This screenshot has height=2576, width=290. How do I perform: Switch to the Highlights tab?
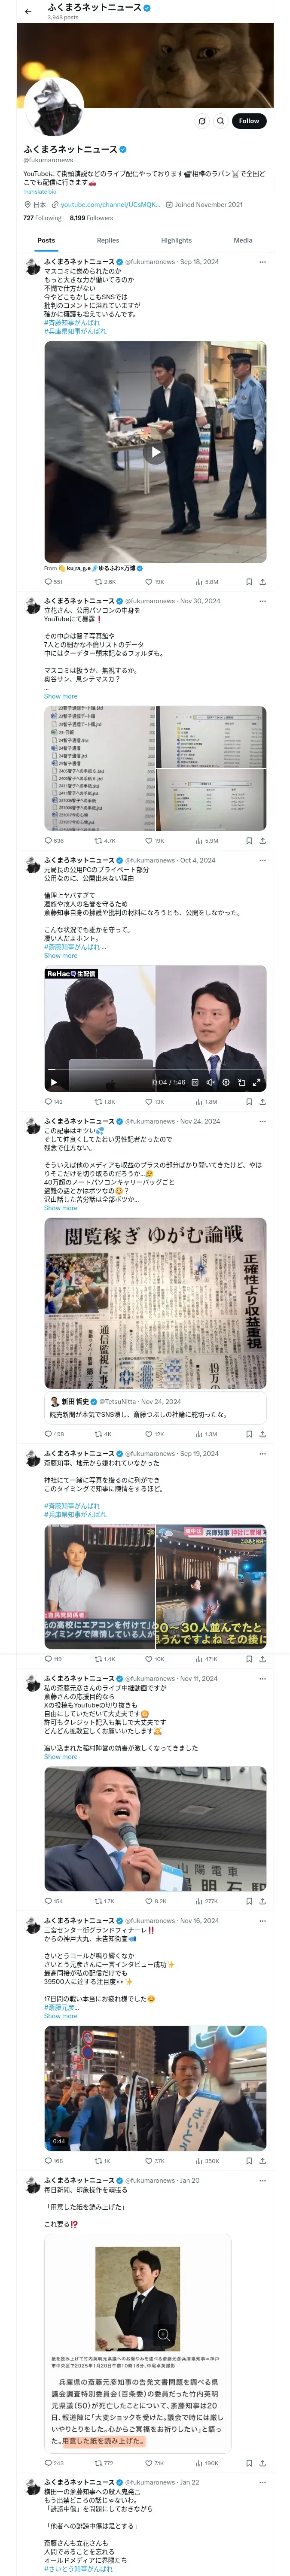176,240
